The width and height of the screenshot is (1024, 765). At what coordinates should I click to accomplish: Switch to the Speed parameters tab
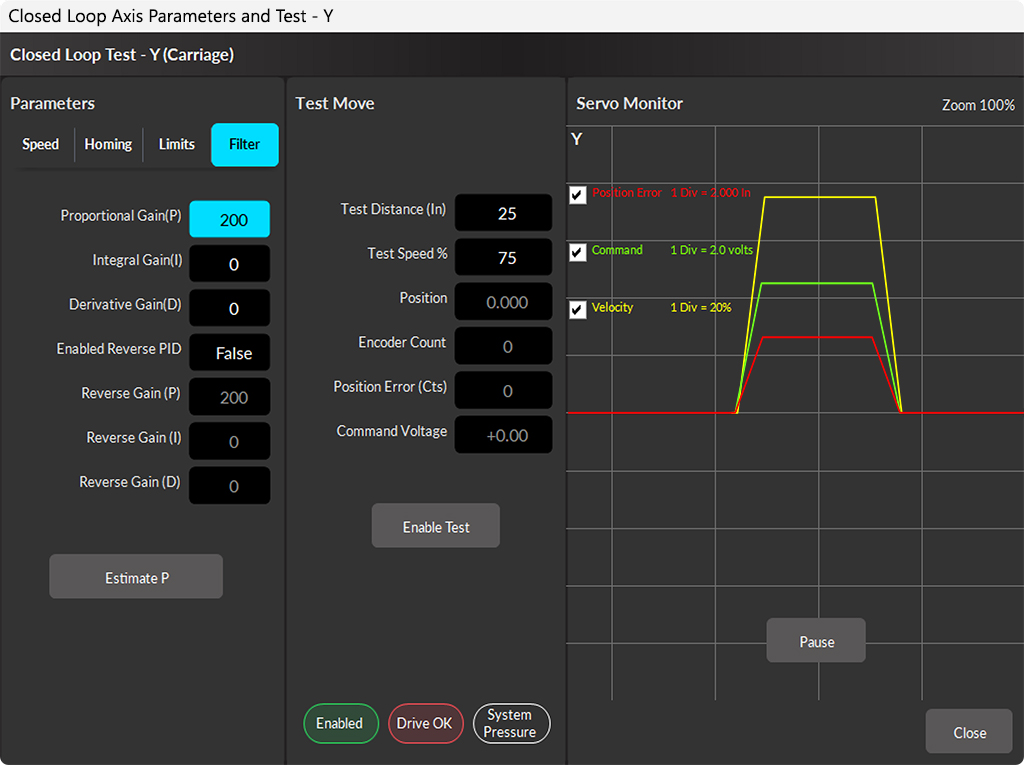point(40,144)
